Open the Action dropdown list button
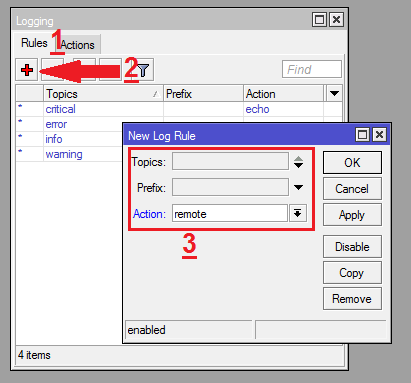 (298, 213)
